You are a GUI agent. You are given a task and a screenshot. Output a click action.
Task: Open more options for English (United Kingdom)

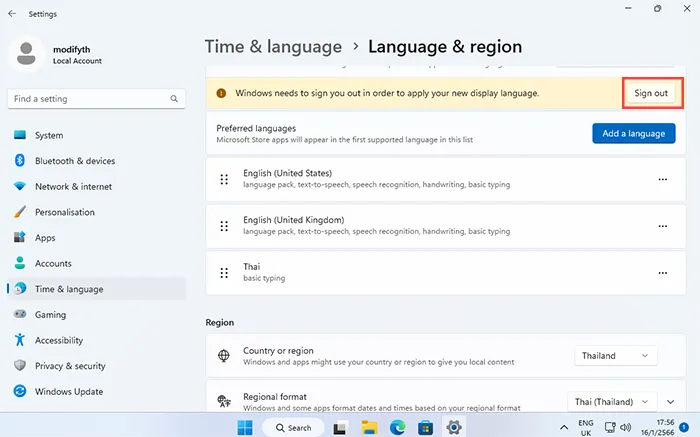663,226
